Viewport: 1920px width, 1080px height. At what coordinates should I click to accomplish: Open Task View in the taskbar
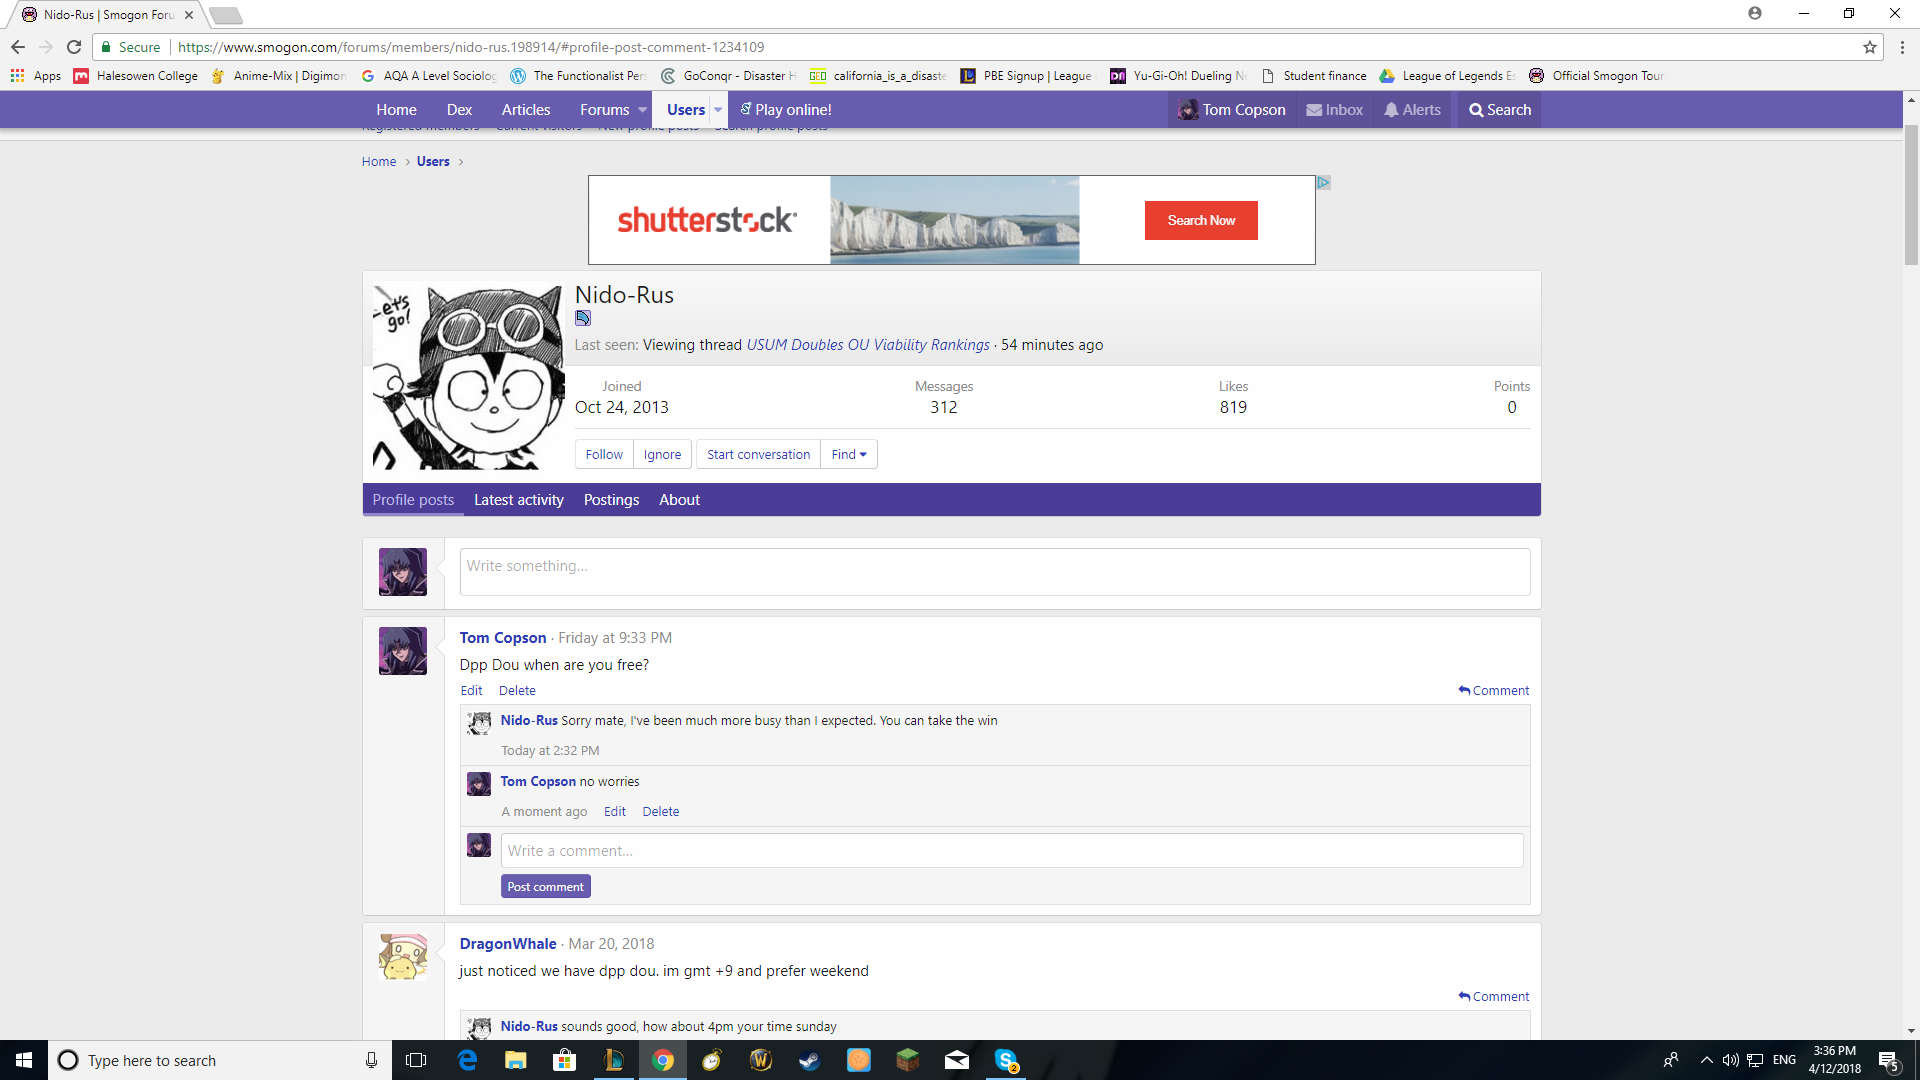coord(416,1060)
